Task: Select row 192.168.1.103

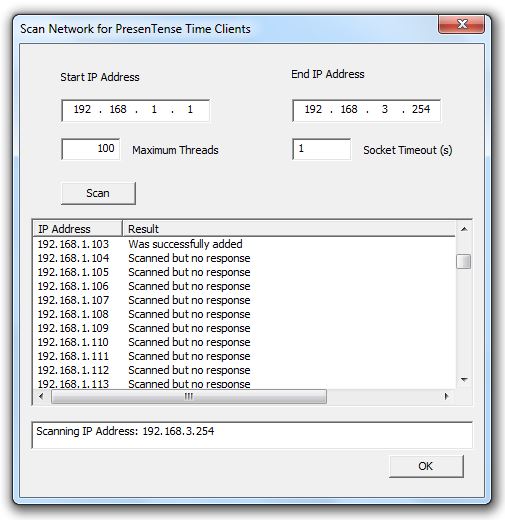Action: tap(244, 244)
